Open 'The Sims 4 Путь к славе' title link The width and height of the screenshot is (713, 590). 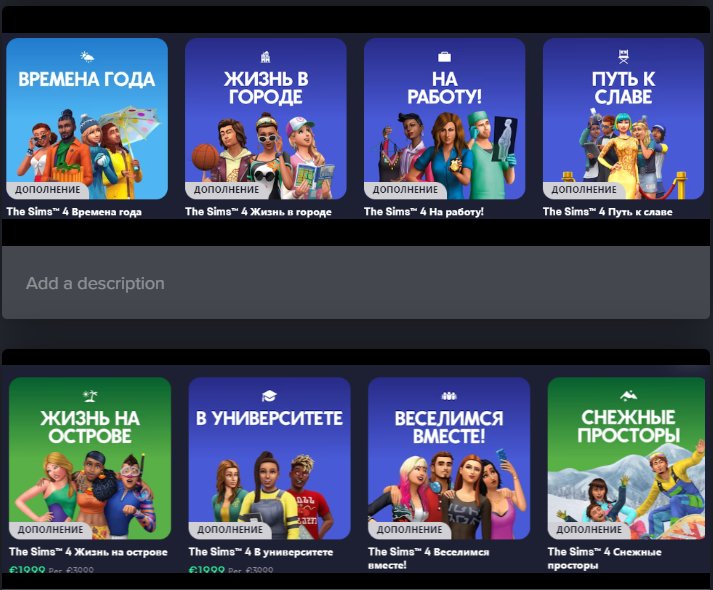[608, 212]
